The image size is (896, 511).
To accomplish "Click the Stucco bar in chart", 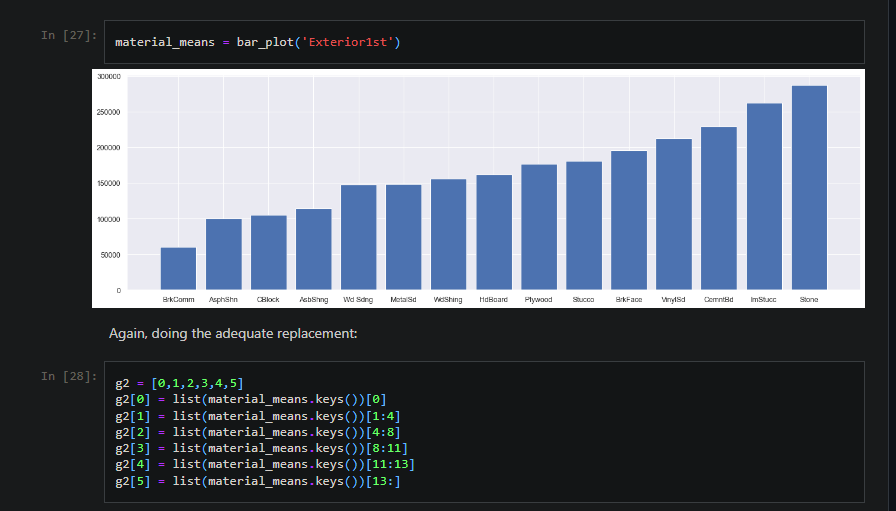I will 584,226.
